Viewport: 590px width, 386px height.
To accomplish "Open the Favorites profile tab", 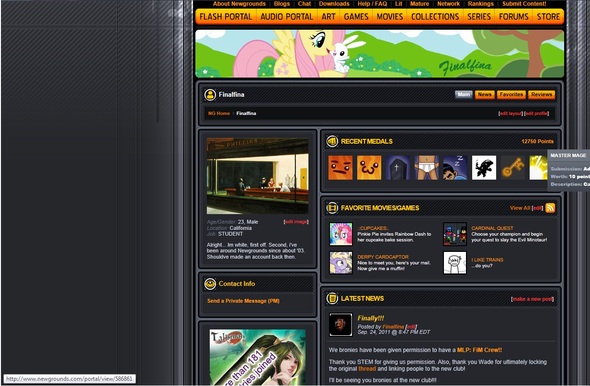I will (x=511, y=94).
